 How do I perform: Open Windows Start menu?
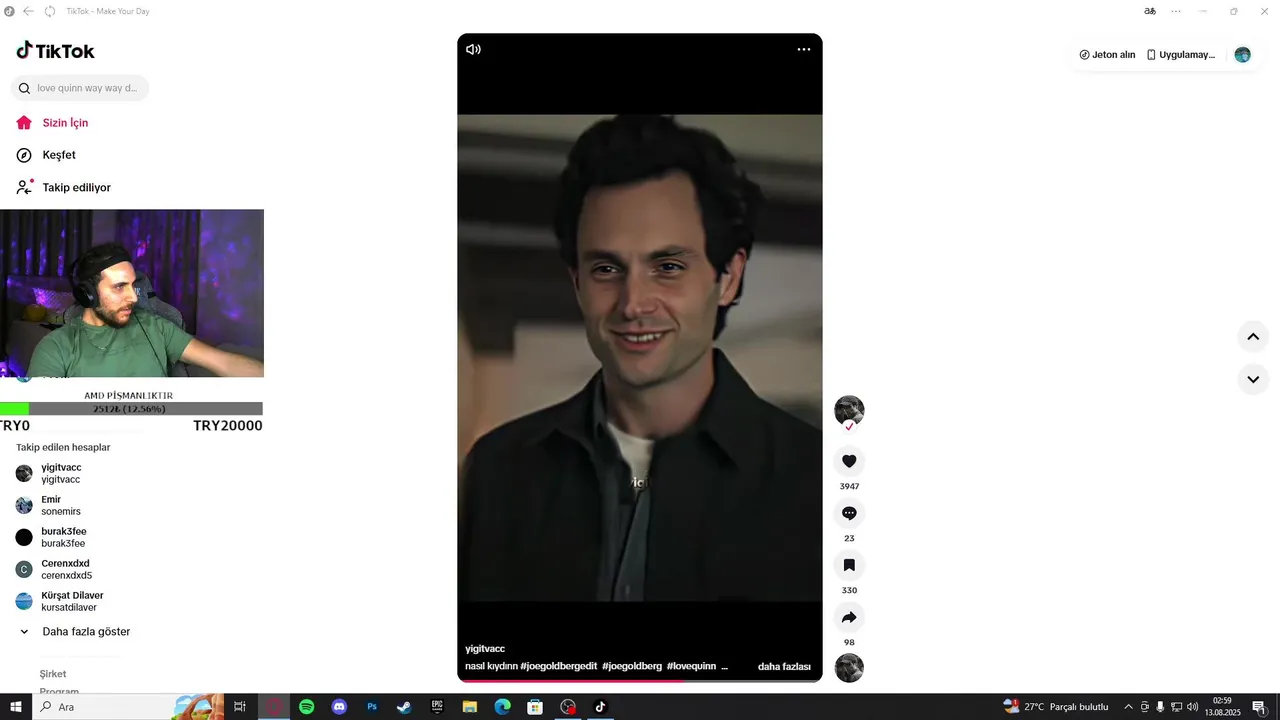click(16, 707)
